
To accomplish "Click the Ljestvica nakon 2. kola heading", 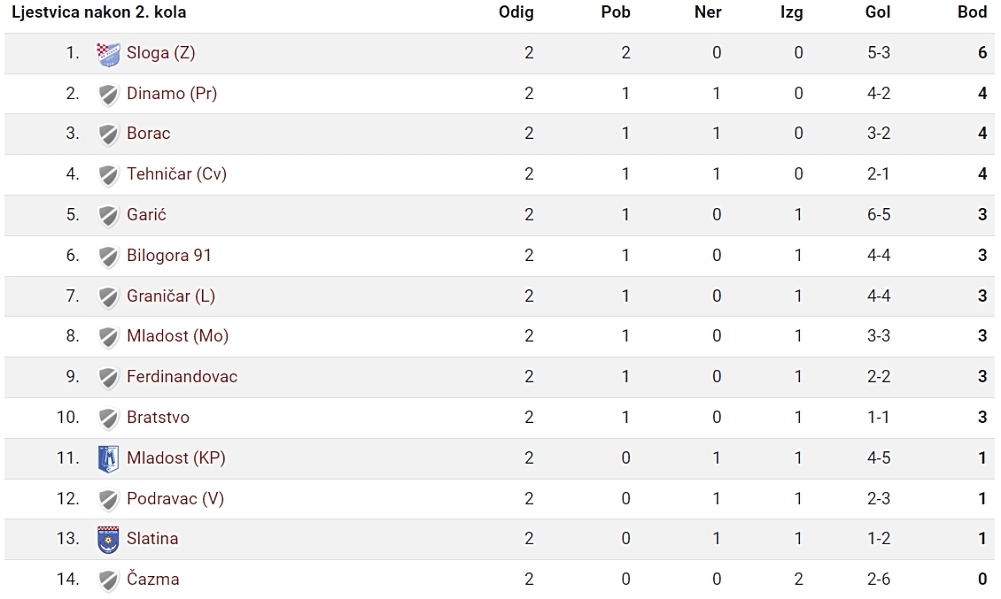I will 99,13.
